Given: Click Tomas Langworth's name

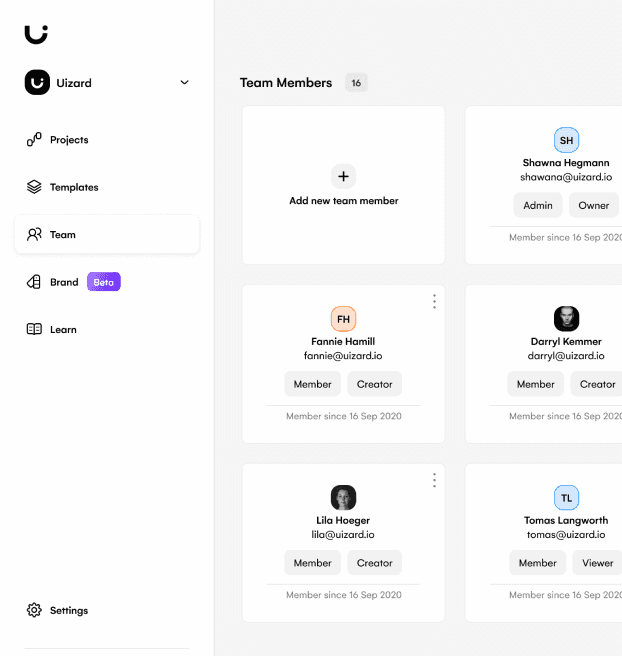Looking at the screenshot, I should 566,520.
